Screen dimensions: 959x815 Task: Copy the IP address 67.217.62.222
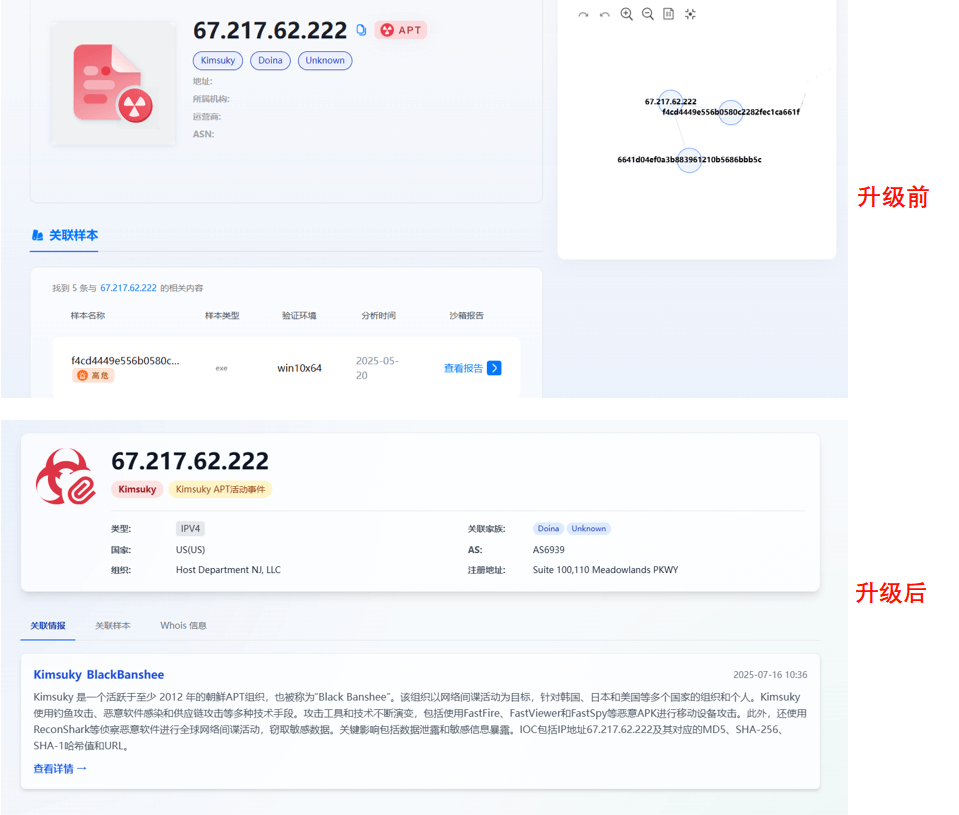[361, 30]
